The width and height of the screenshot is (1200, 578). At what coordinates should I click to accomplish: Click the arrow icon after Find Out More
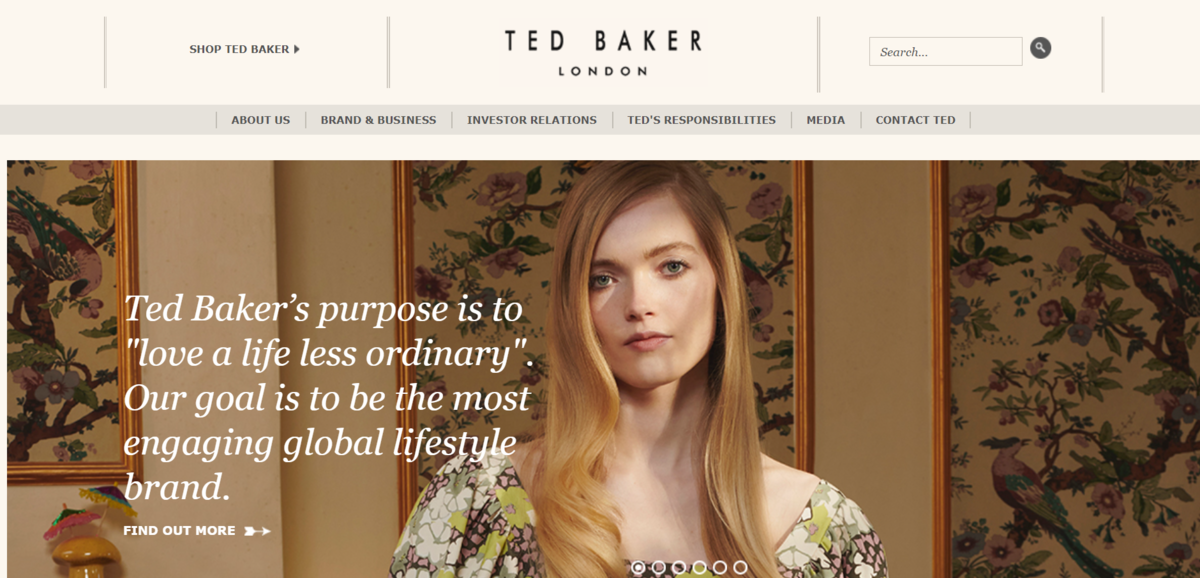(257, 531)
